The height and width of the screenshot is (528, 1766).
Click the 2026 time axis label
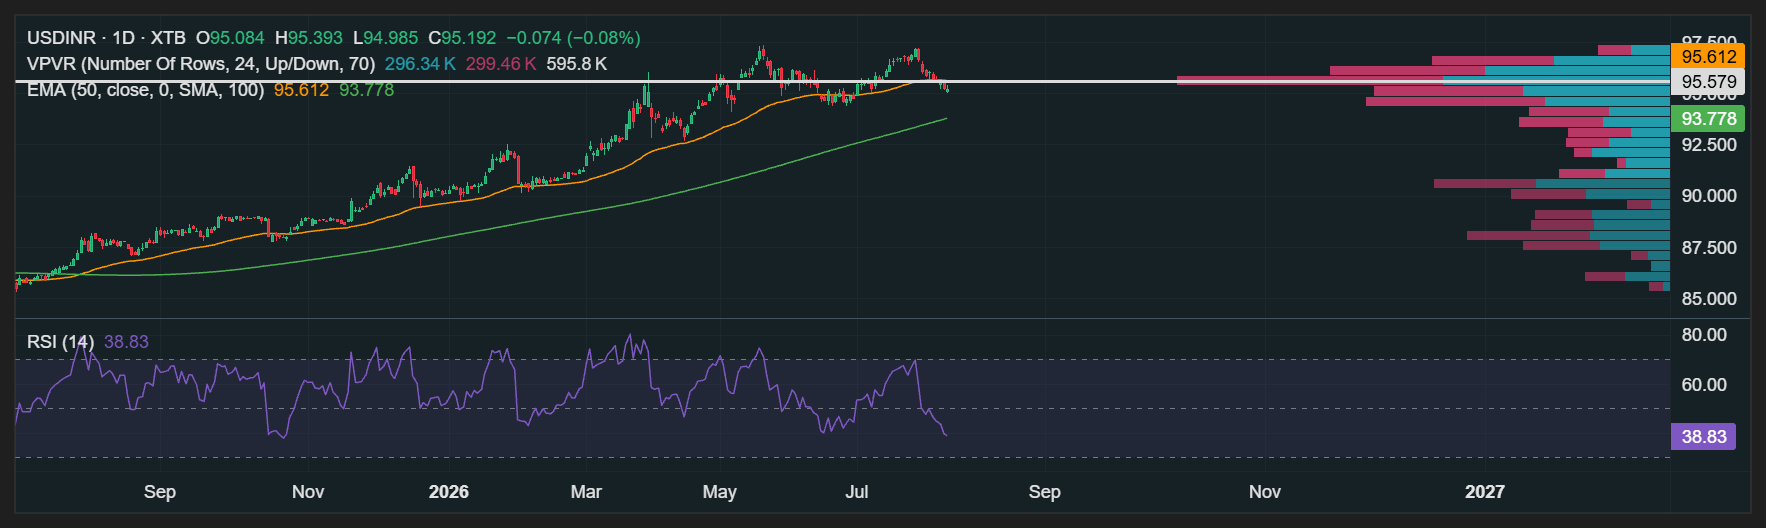[449, 492]
